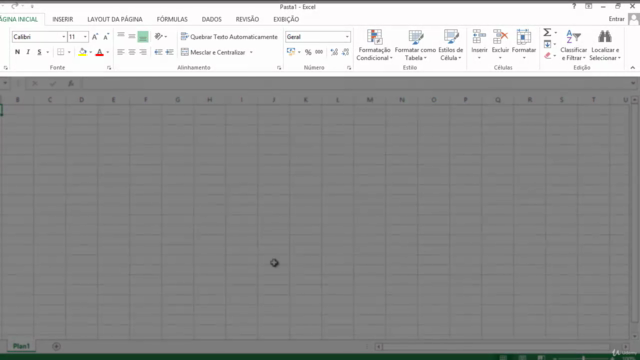This screenshot has height=360, width=640.
Task: Align text to the right
Action: tap(143, 52)
